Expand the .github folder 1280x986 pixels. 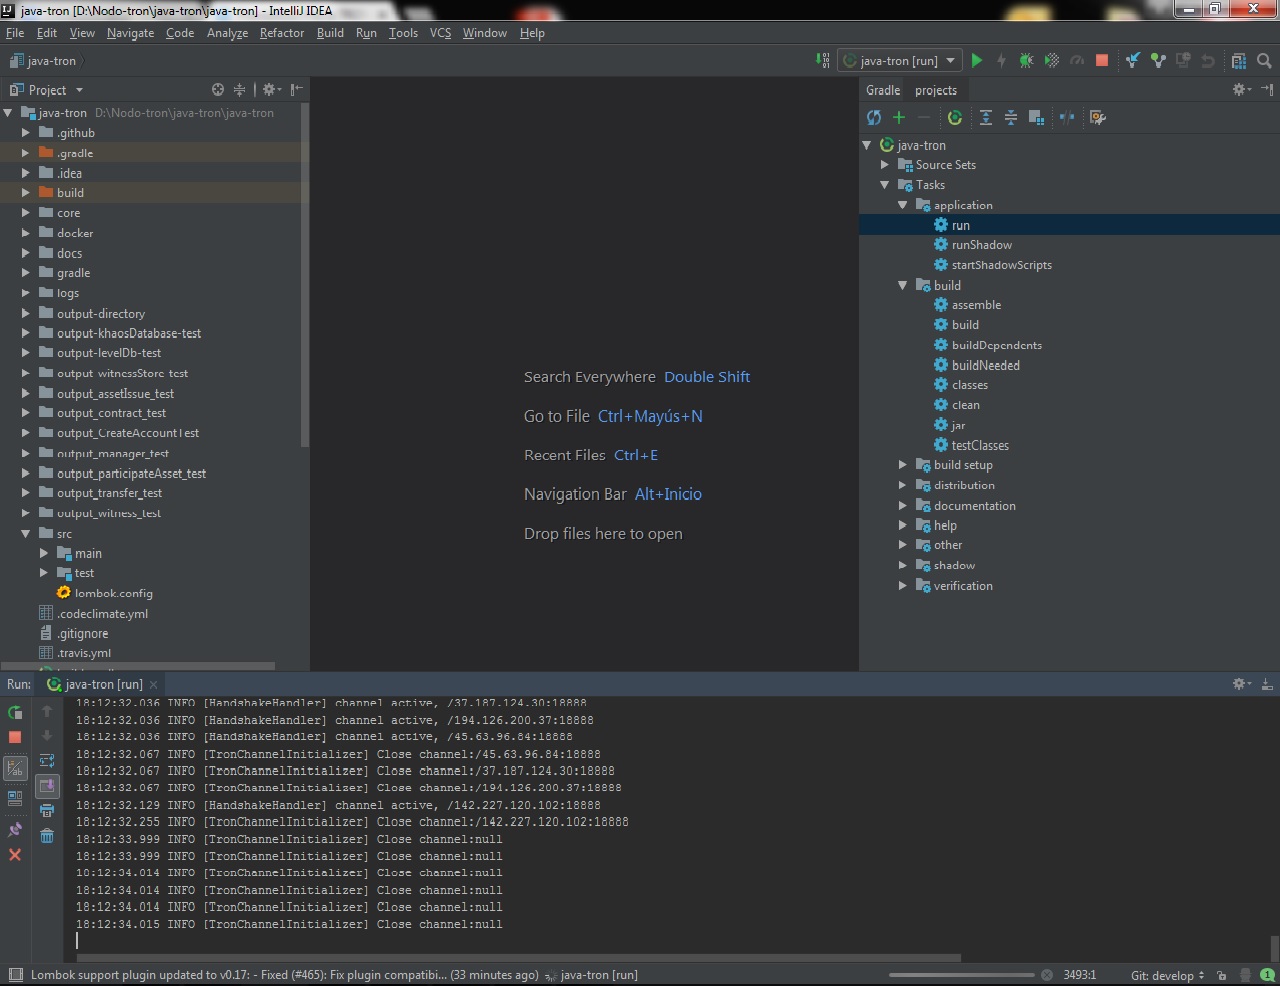(27, 133)
